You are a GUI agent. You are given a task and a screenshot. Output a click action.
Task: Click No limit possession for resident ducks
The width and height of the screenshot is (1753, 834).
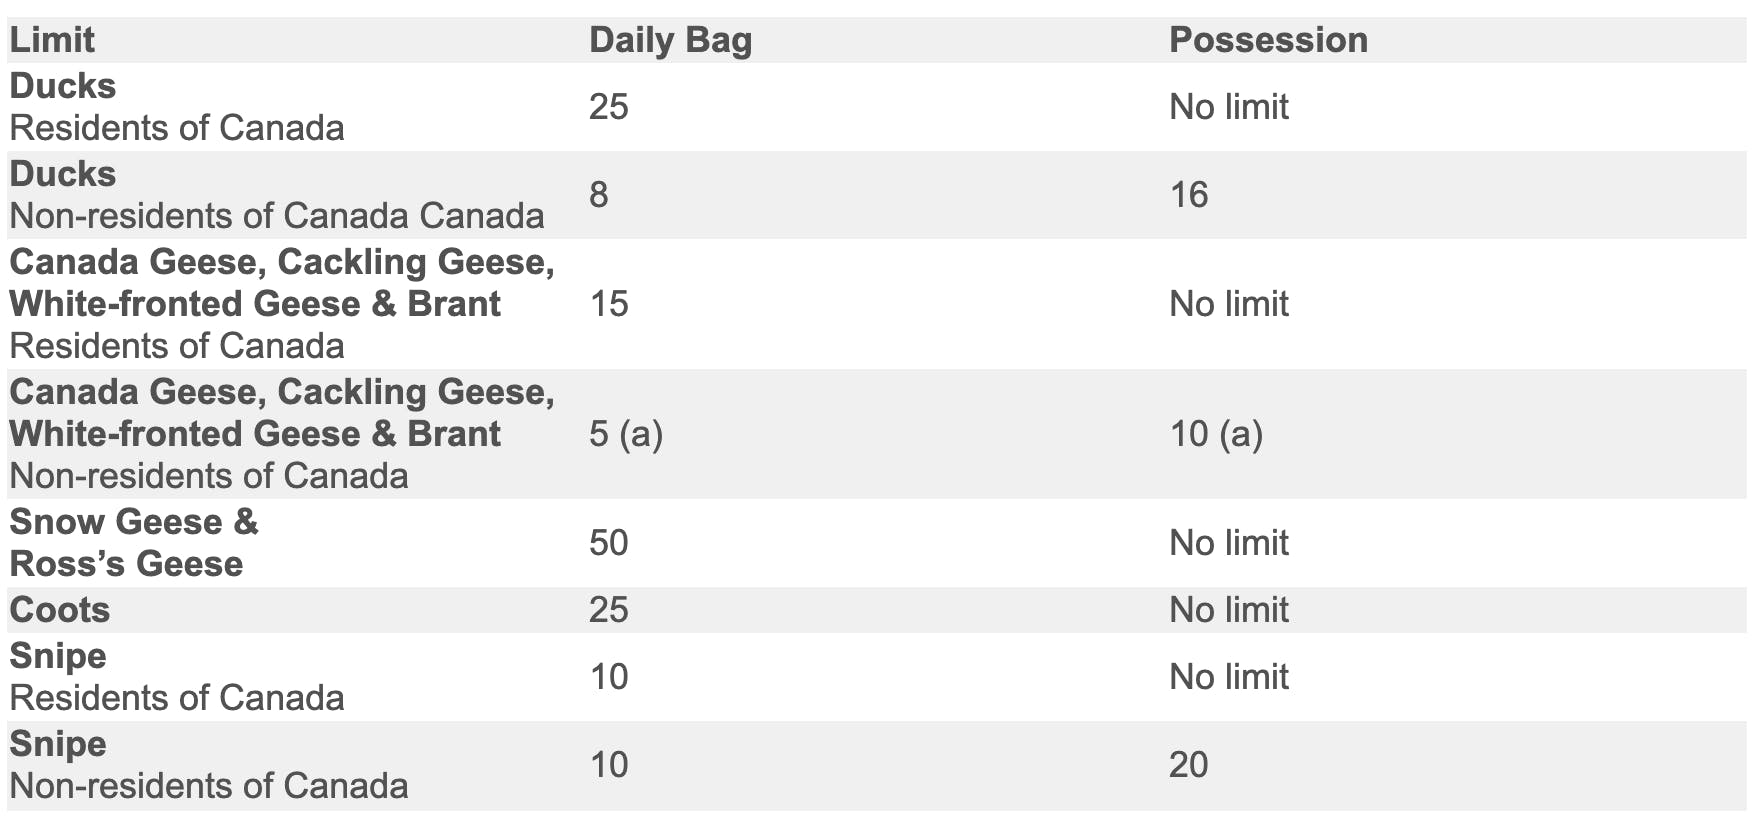click(1228, 107)
